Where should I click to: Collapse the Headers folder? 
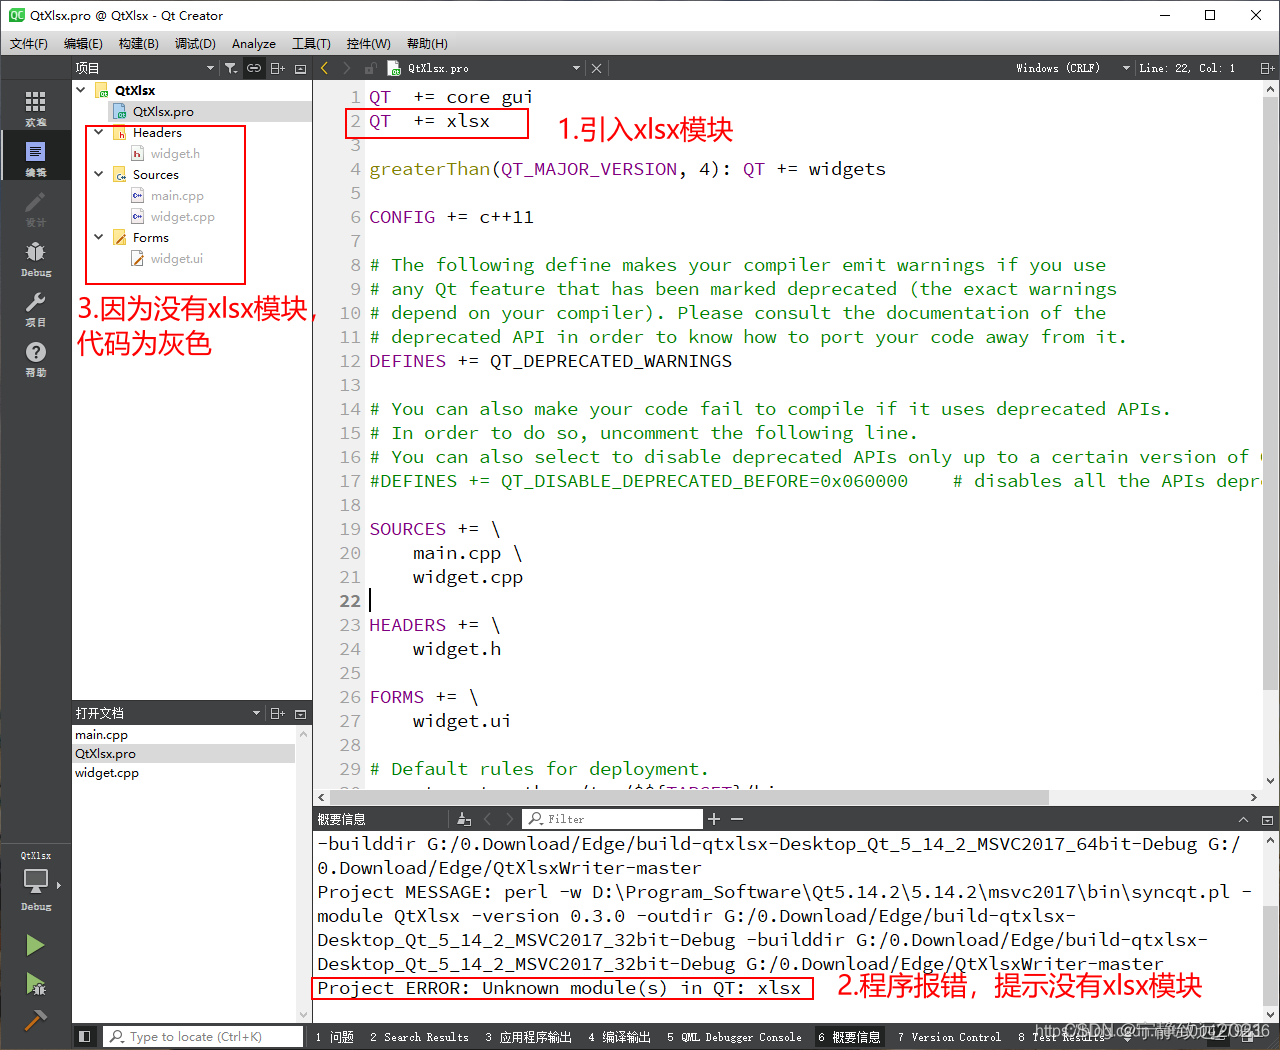tap(99, 132)
